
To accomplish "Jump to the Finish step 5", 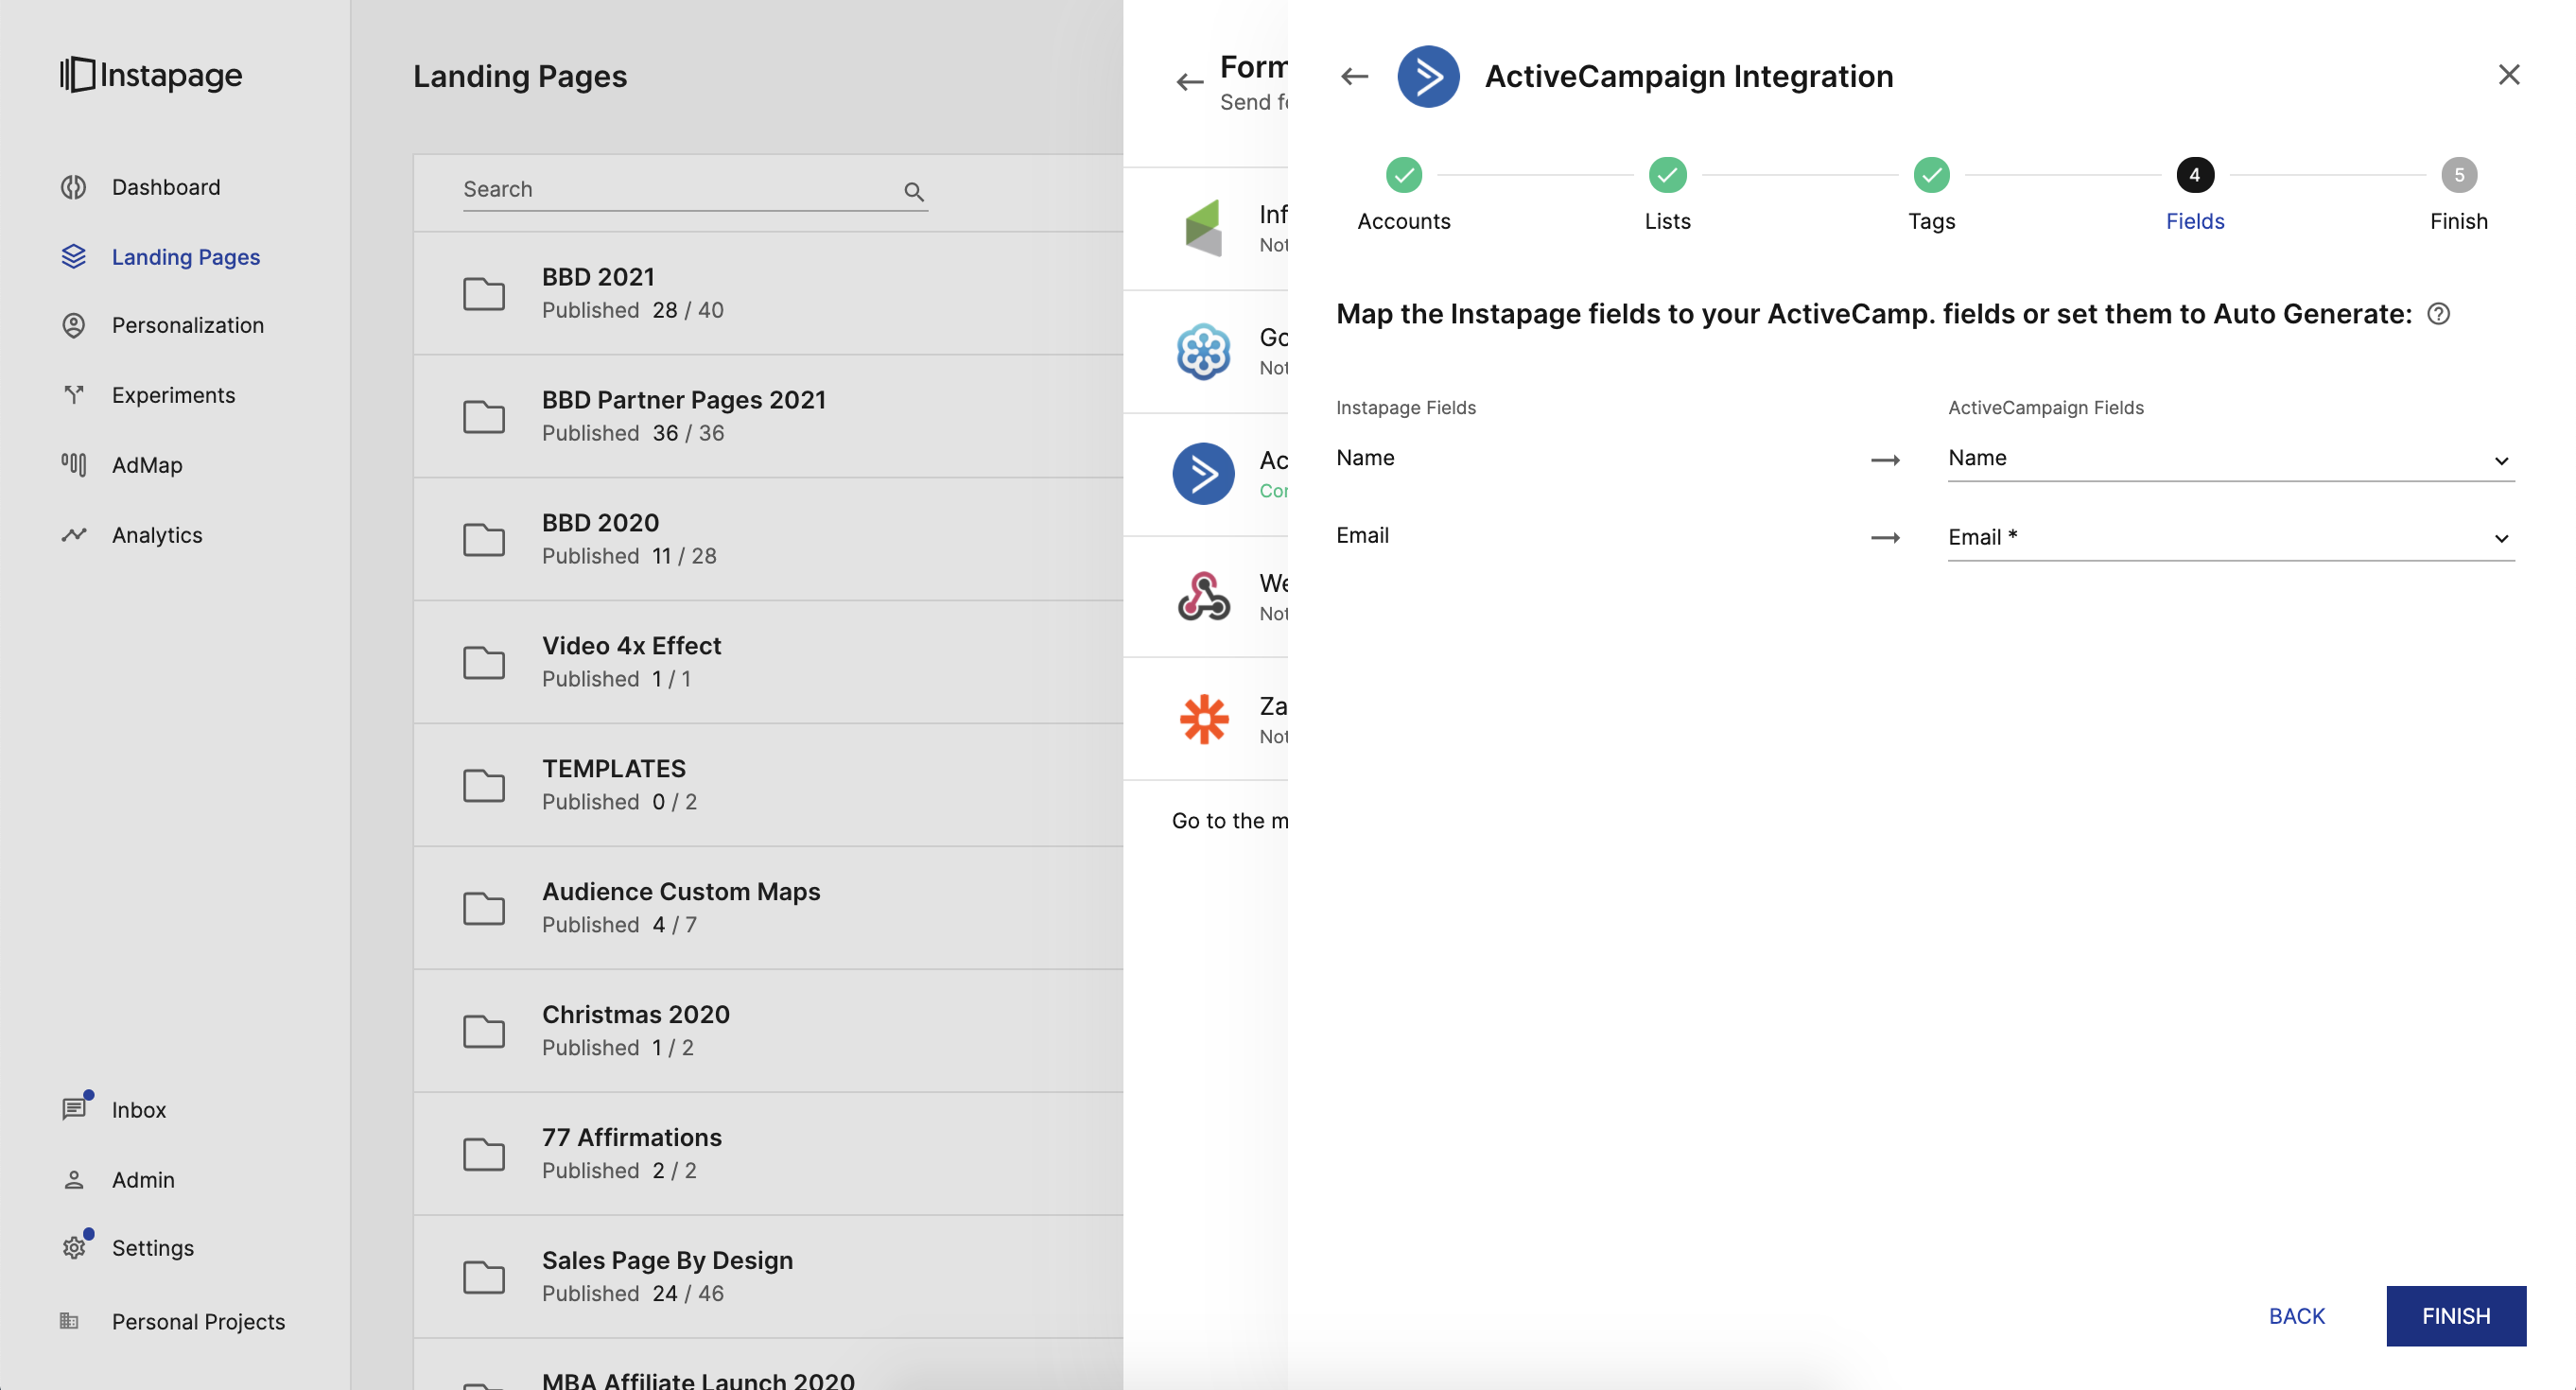I will 2459,194.
